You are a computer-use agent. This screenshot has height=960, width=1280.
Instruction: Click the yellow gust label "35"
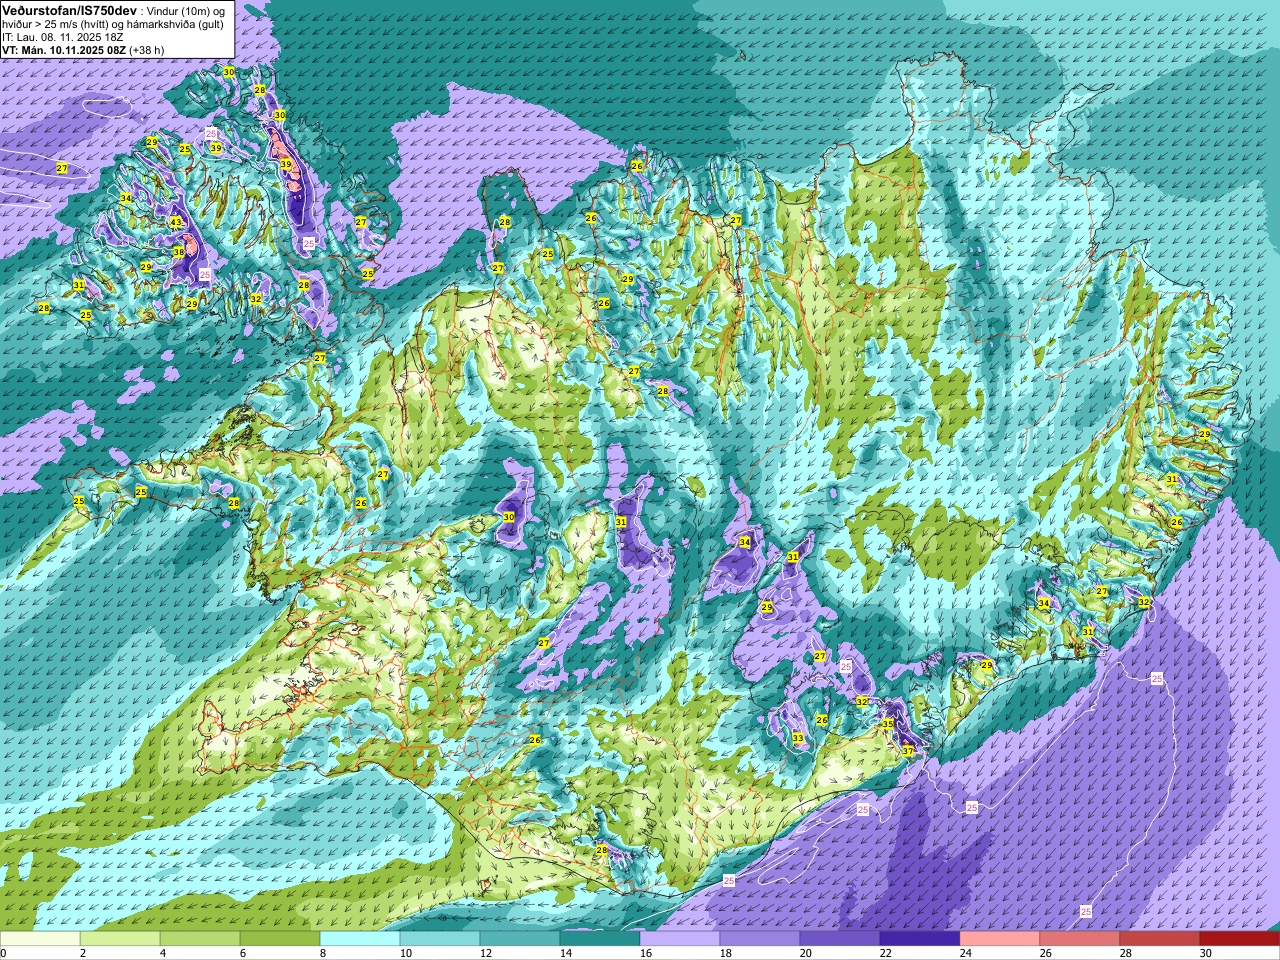[x=888, y=723]
